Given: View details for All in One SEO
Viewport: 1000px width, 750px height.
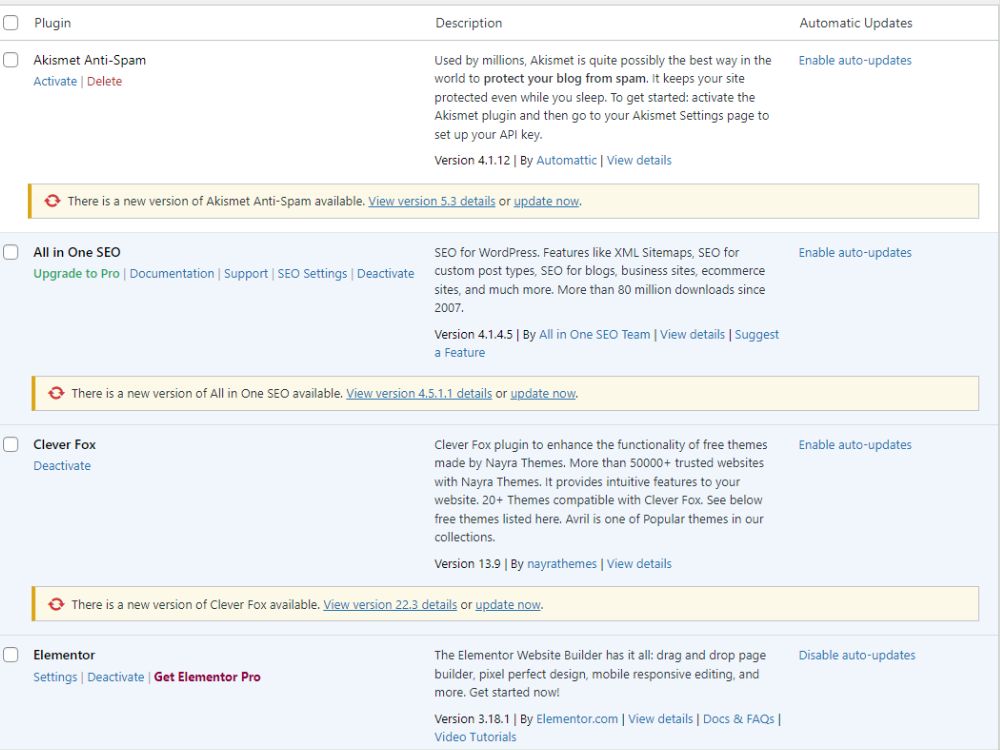Looking at the screenshot, I should click(693, 334).
